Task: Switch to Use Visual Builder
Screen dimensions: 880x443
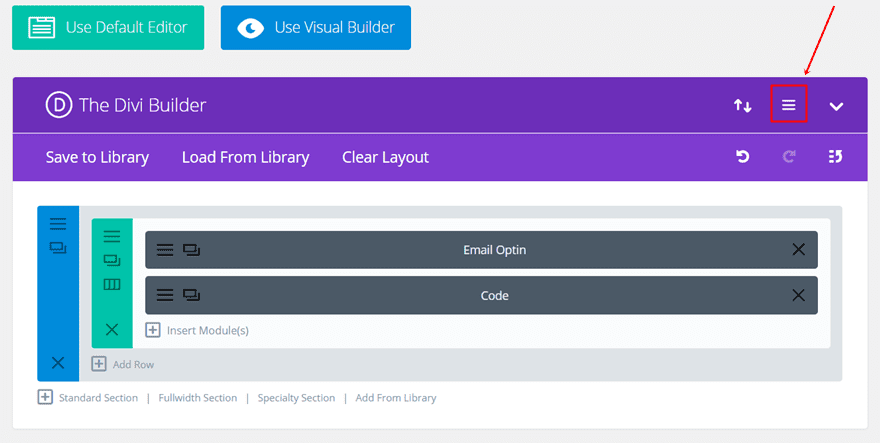Action: point(315,28)
